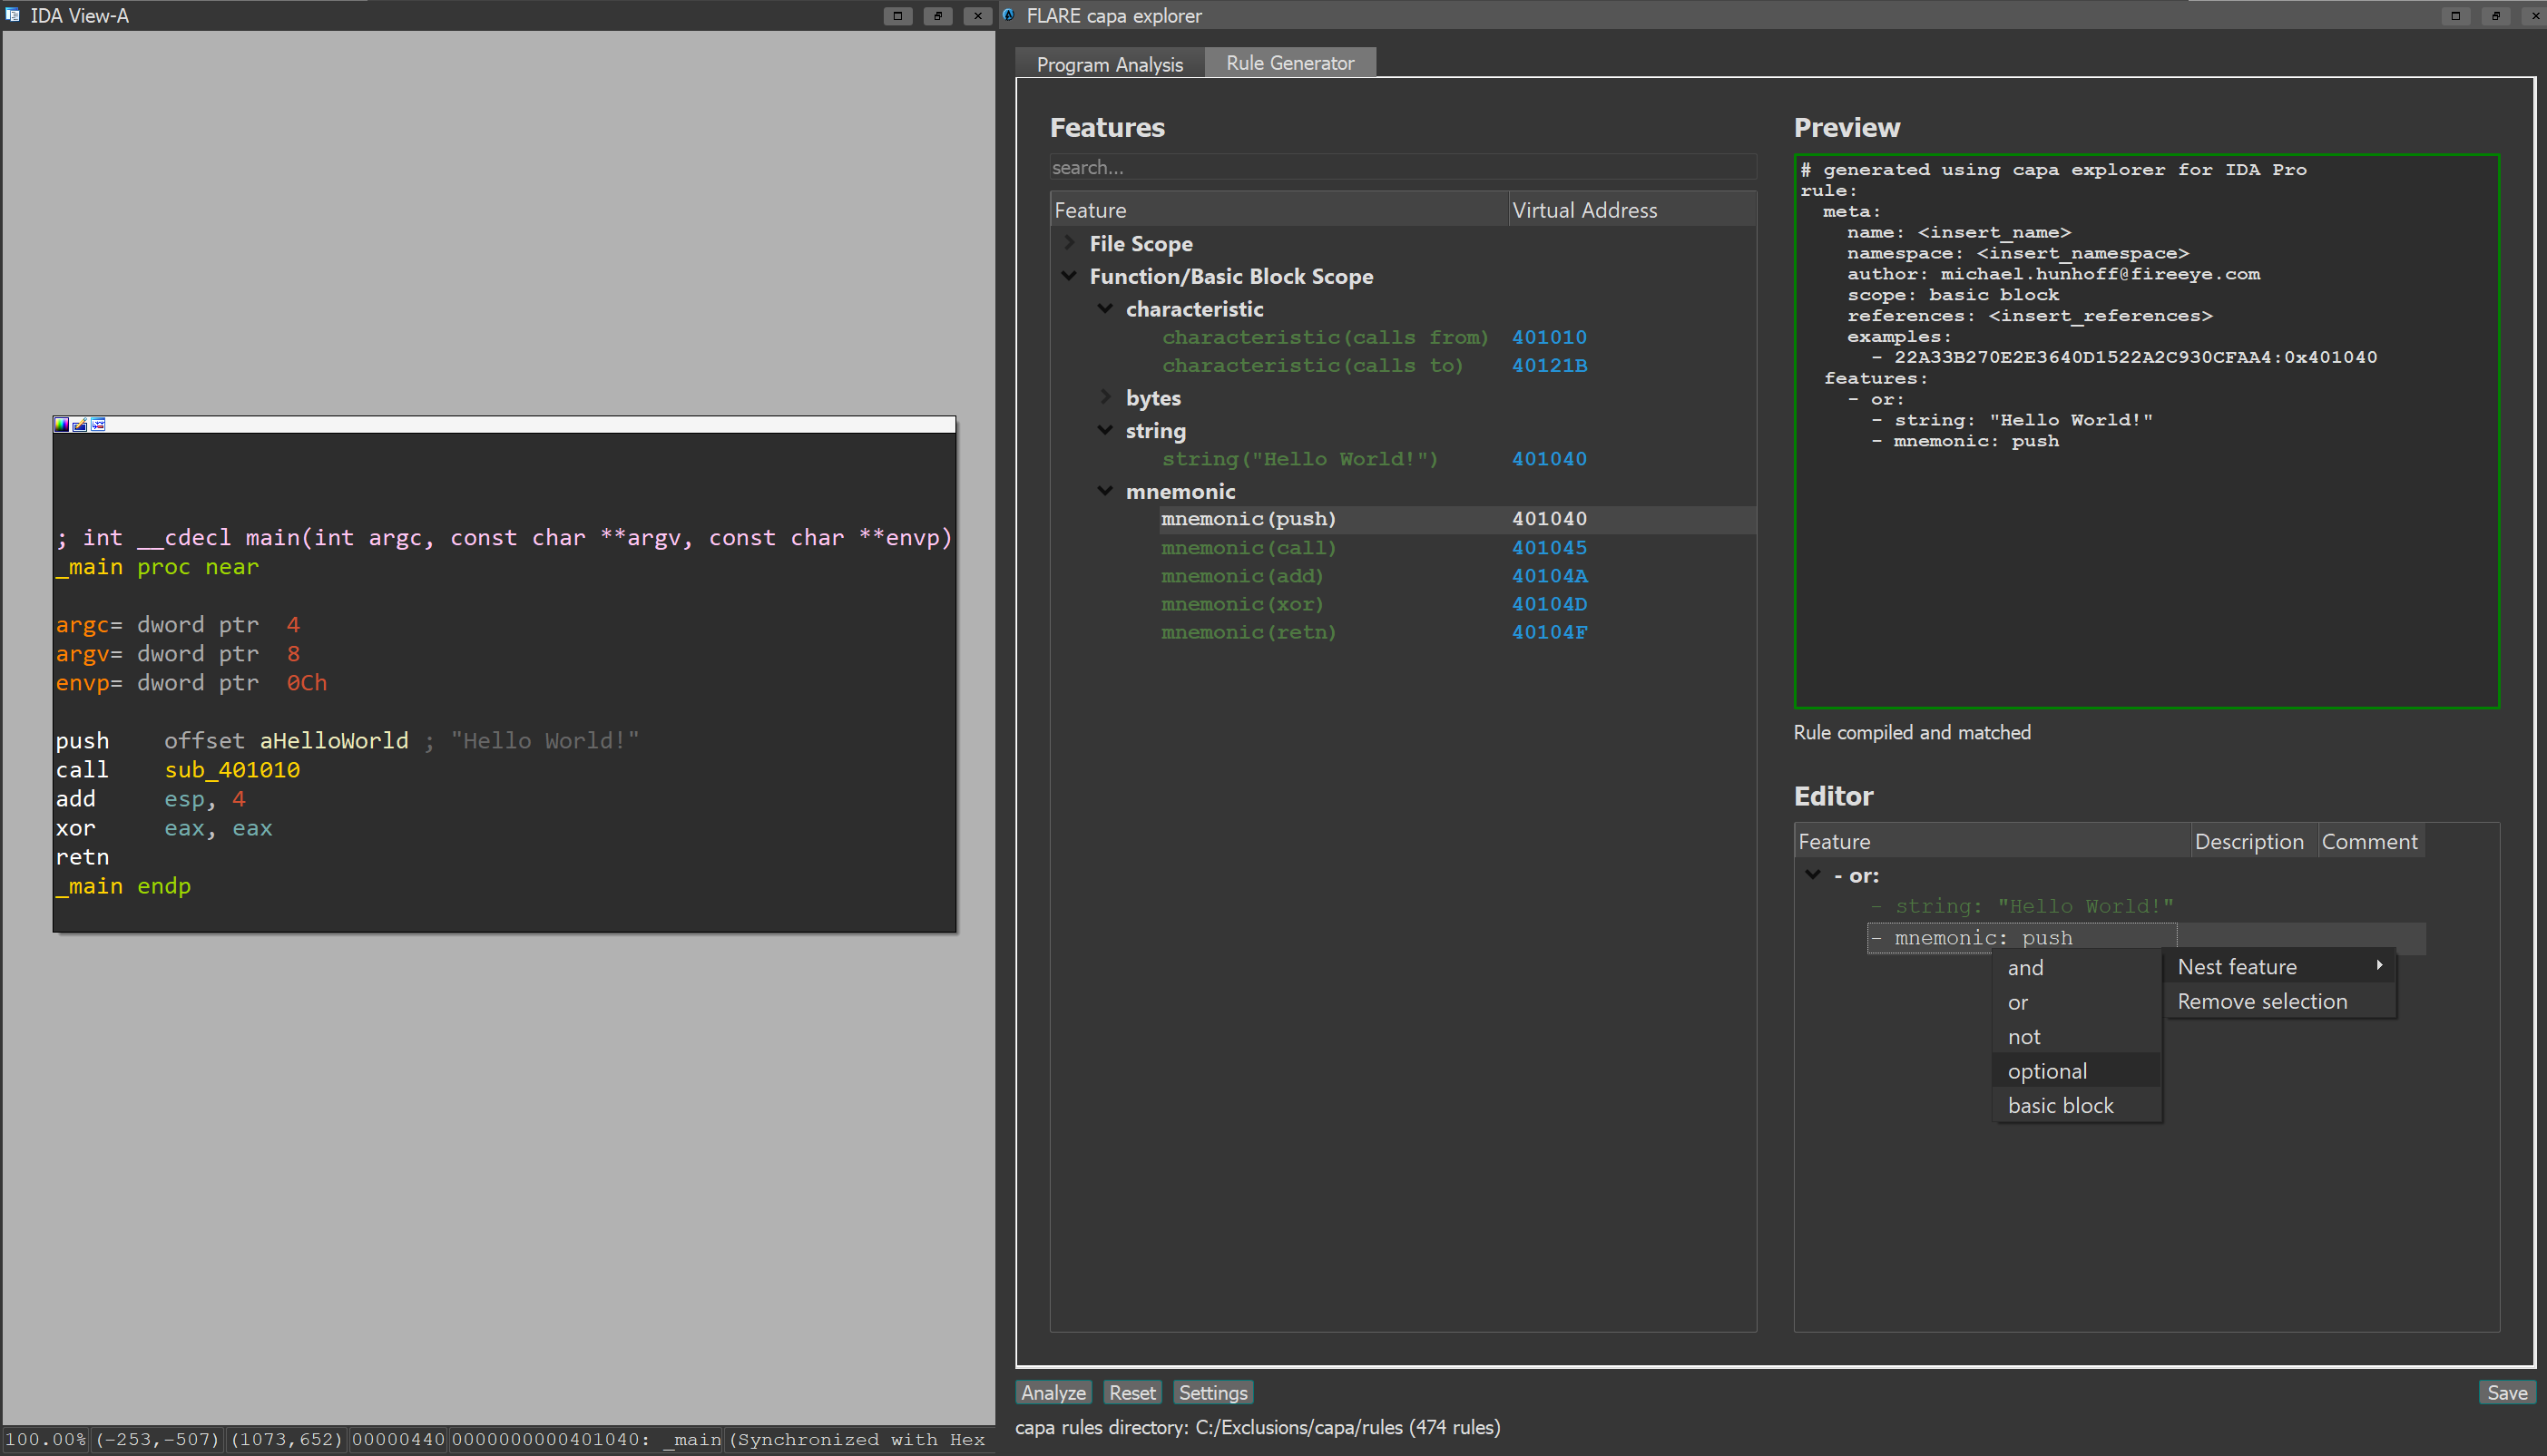2547x1456 pixels.
Task: Switch to the Program Analysis tab
Action: pos(1109,64)
